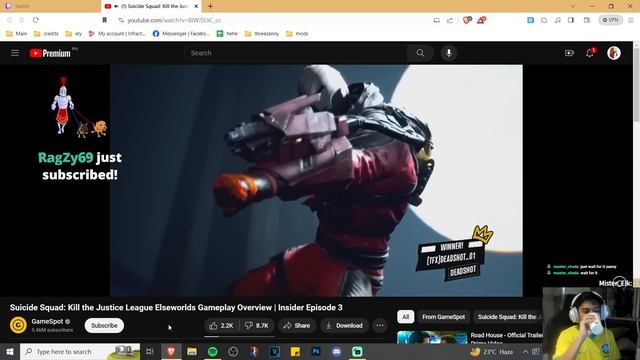Open the credits bookmarks folder
The image size is (640, 360).
click(x=46, y=33)
